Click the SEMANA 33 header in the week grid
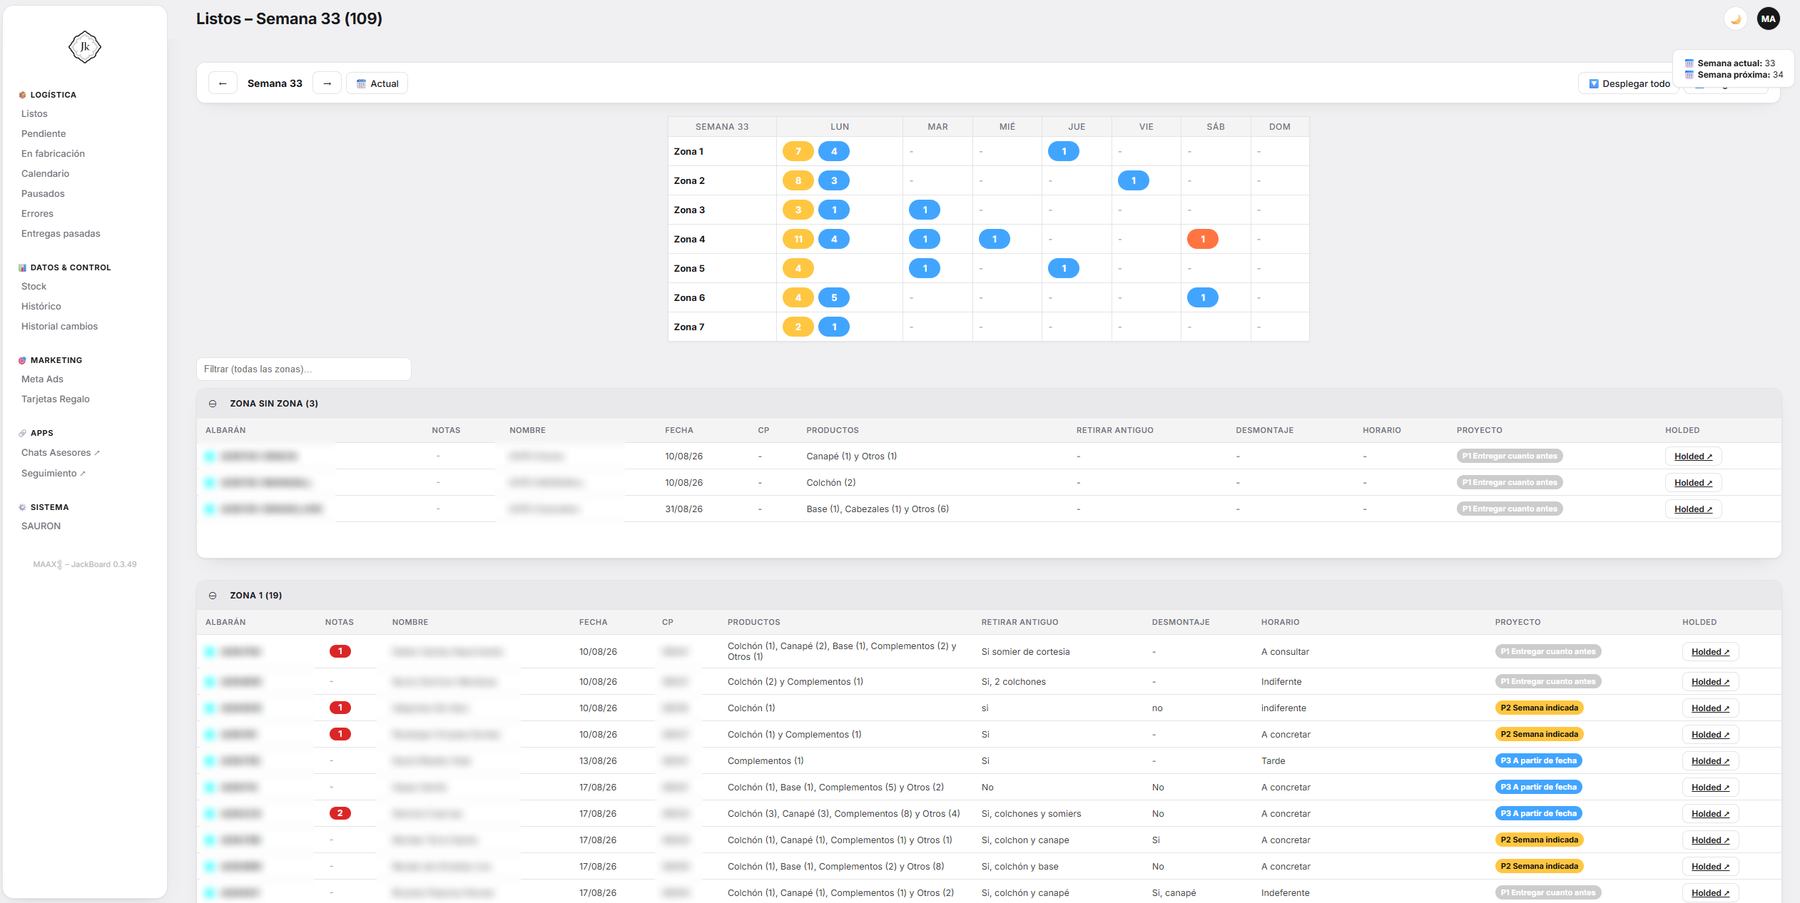 click(x=722, y=127)
